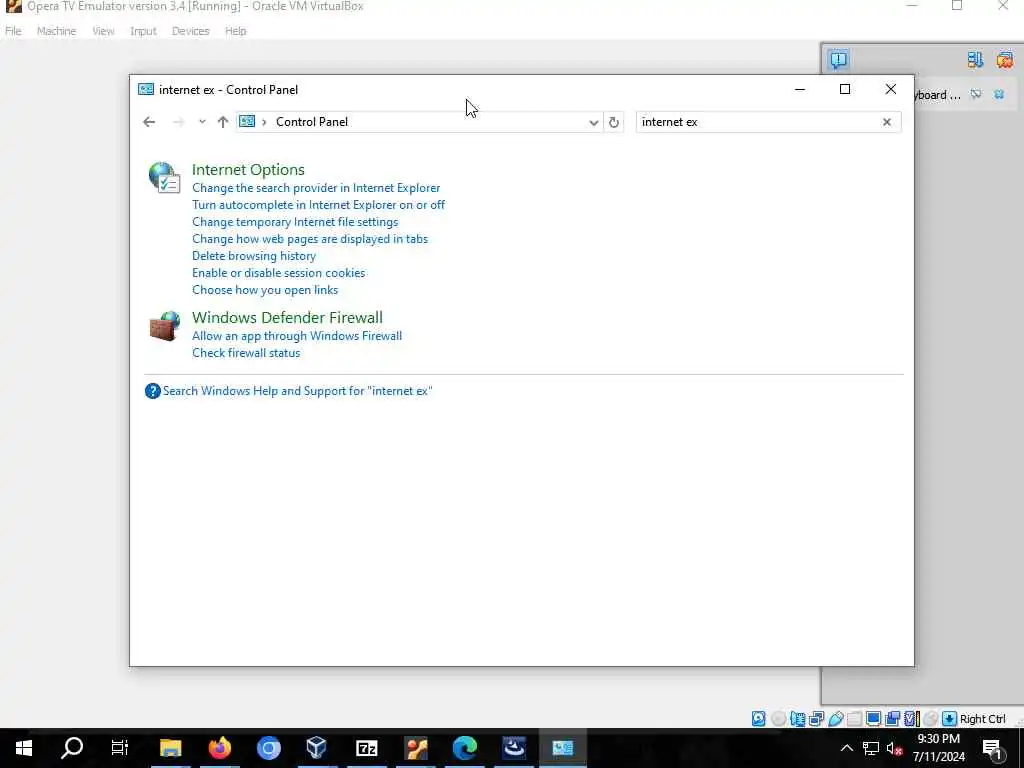Click the muted volume tray icon
The image size is (1024, 768).
click(895, 748)
